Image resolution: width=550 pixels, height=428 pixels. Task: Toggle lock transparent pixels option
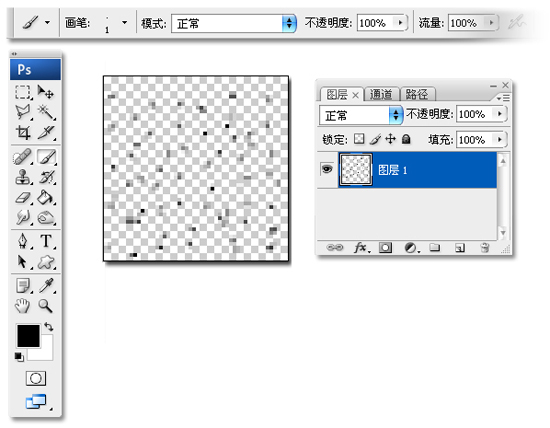(359, 139)
